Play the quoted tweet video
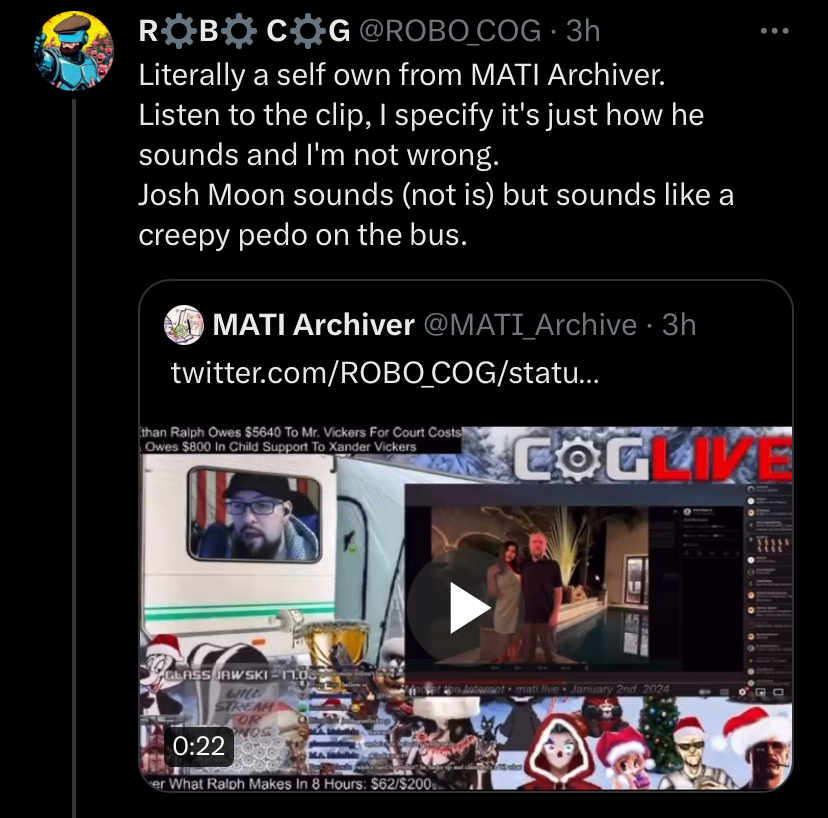The image size is (828, 818). 464,608
